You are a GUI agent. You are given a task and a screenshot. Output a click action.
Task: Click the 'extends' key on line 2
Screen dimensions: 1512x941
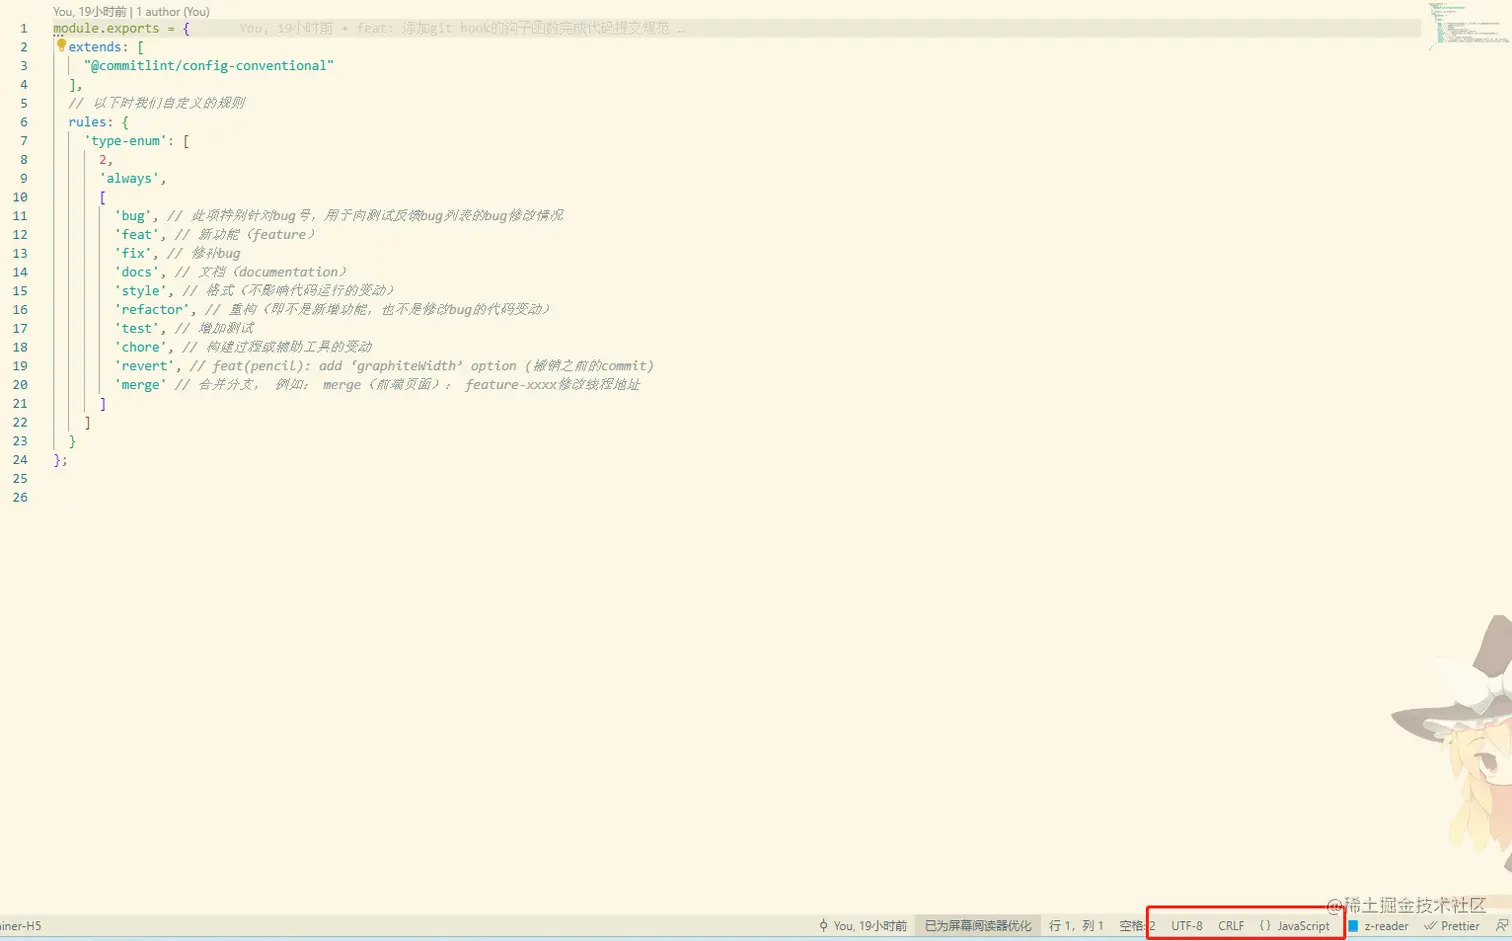point(95,47)
